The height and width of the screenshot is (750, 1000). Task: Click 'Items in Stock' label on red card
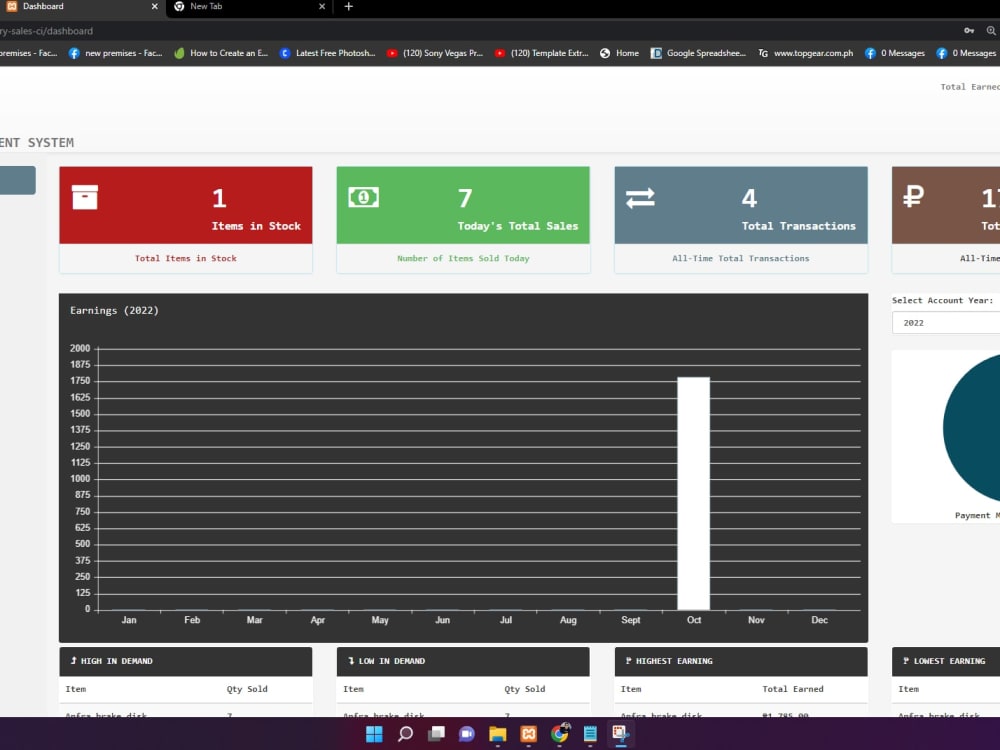tap(256, 226)
